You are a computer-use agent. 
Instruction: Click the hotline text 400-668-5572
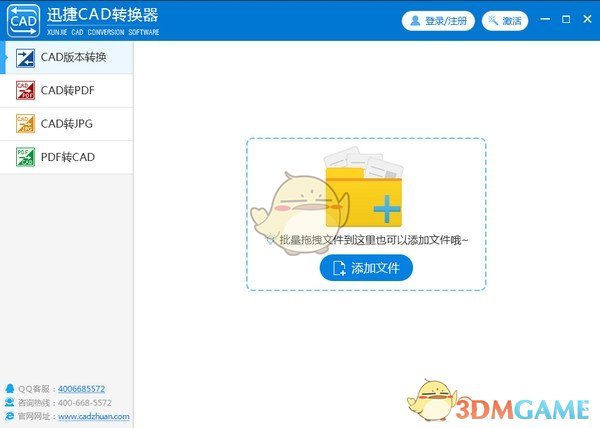[x=85, y=403]
